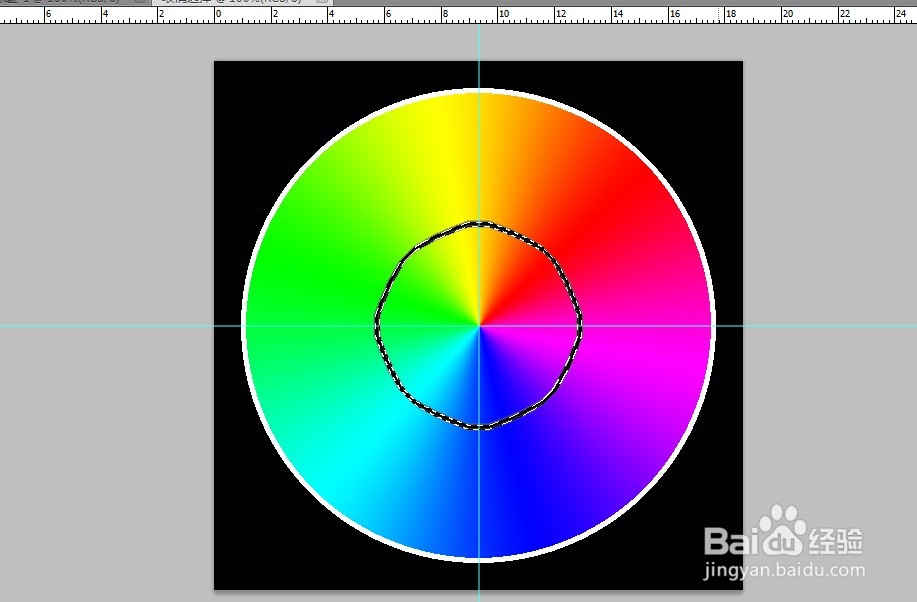Click the guide intersection at the color wheel center
Viewport: 917px width, 602px height.
(479, 325)
